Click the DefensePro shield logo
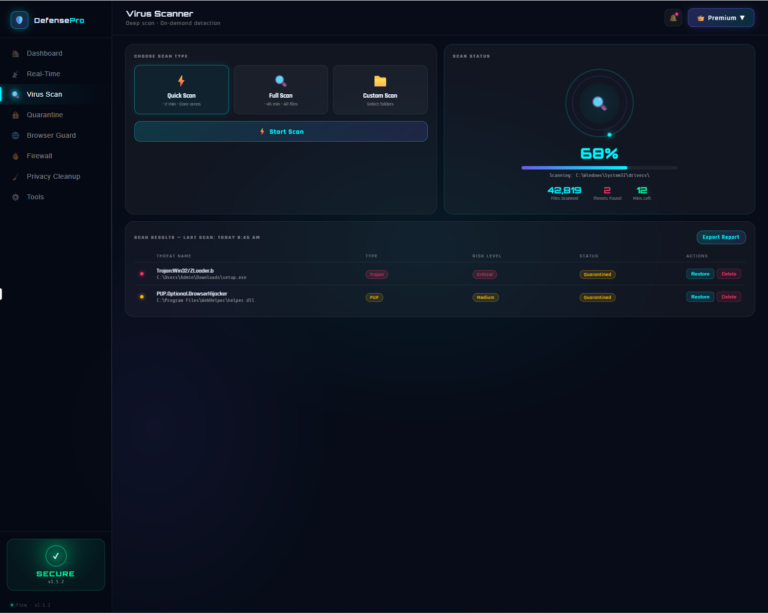 (x=19, y=20)
